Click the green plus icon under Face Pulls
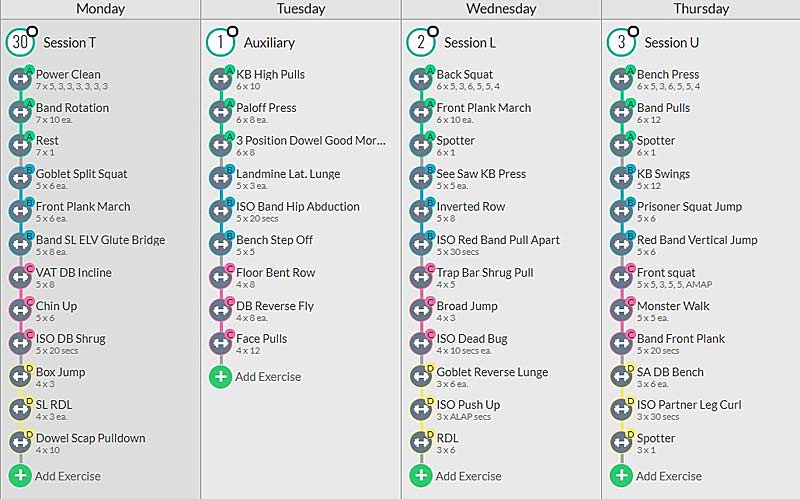The width and height of the screenshot is (800, 499). pyautogui.click(x=220, y=377)
